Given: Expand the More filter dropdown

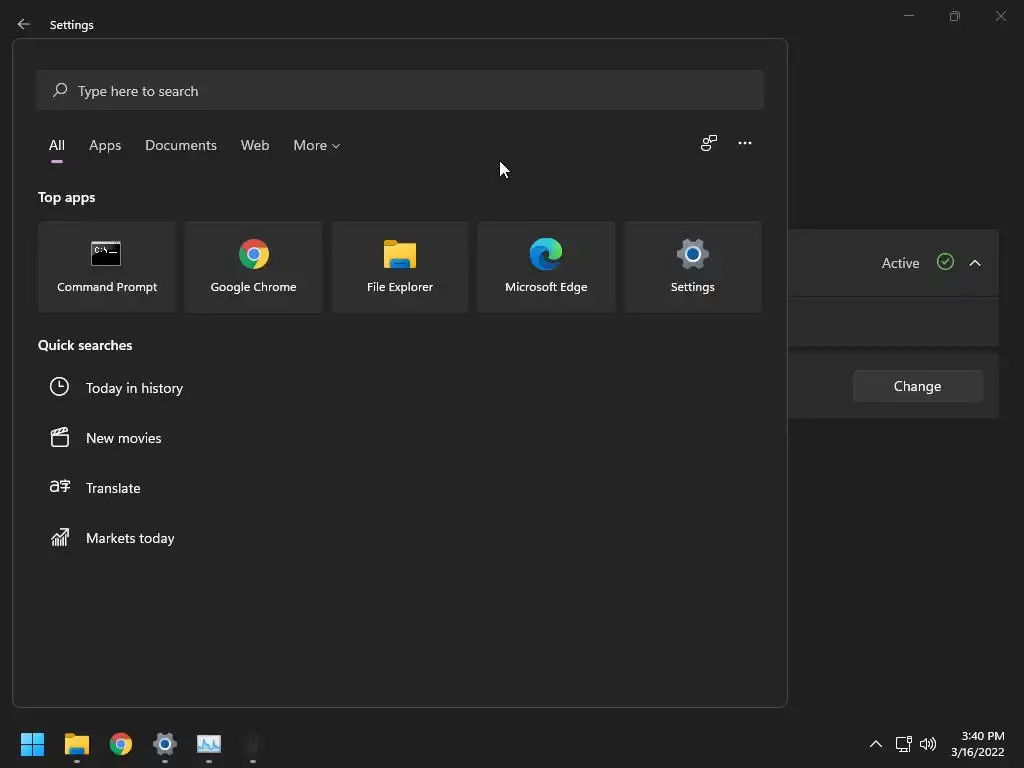Looking at the screenshot, I should click(x=317, y=146).
